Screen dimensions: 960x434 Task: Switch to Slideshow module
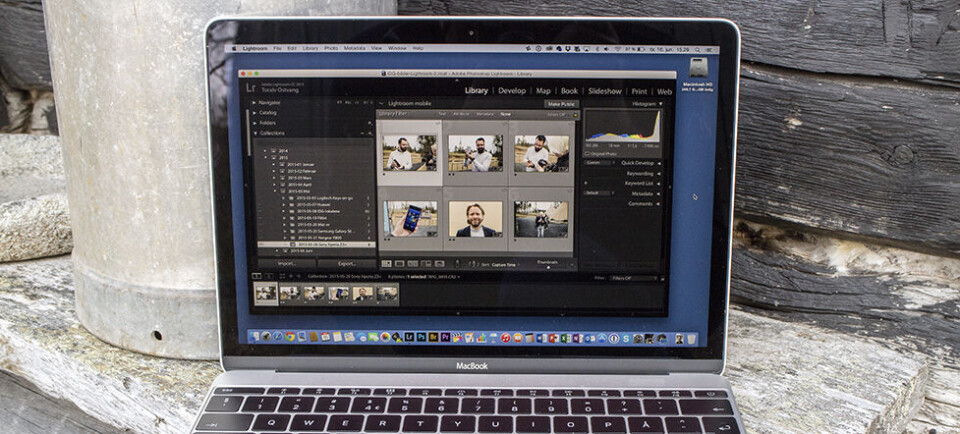click(x=605, y=91)
